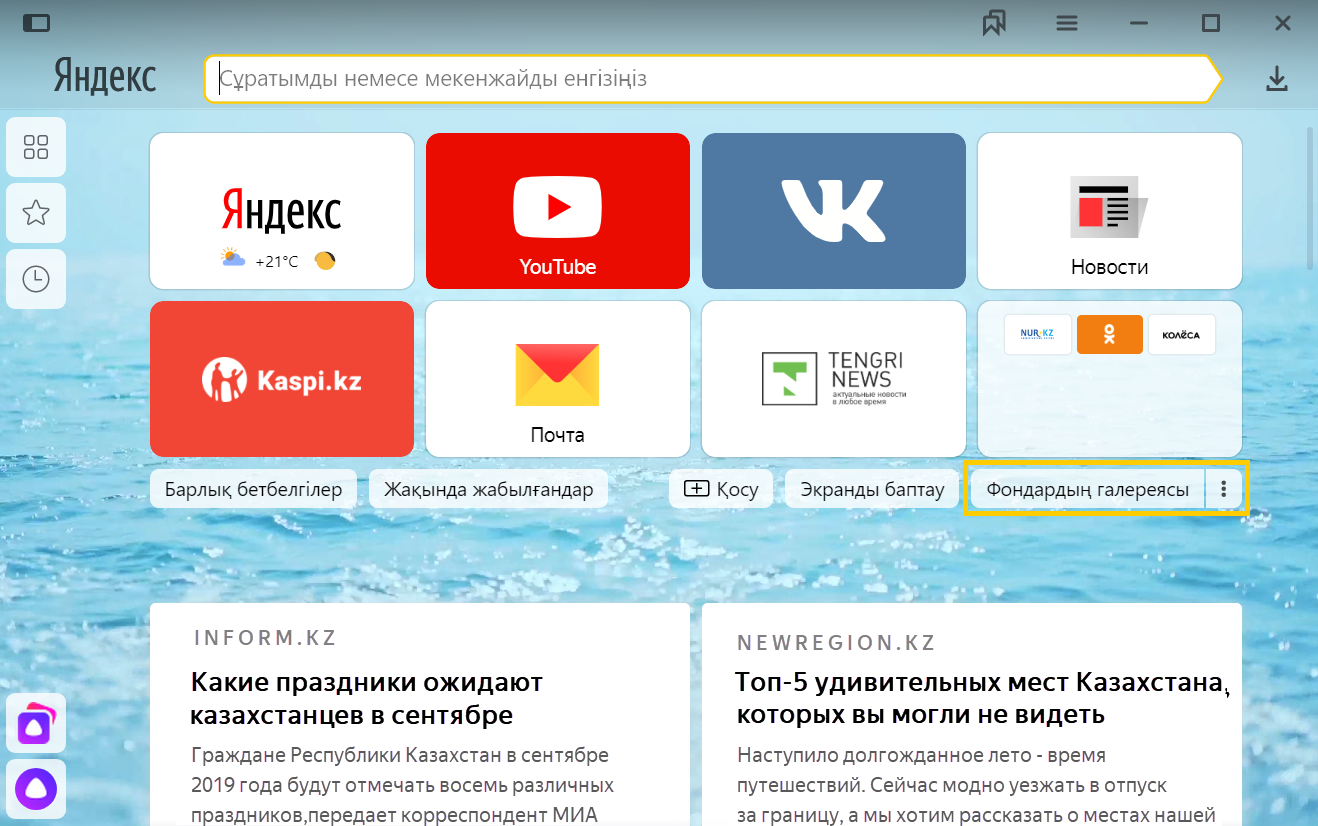Expand the three-dot menu beside backgrounds gallery
Viewport: 1318px width, 826px height.
pos(1224,489)
